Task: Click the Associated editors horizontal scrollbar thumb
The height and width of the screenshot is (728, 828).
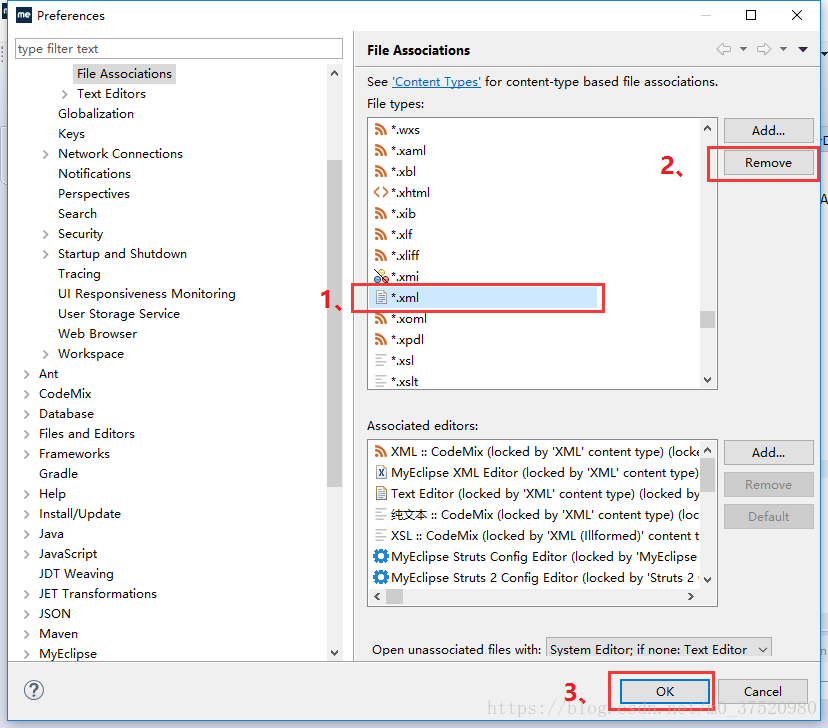Action: tap(394, 597)
